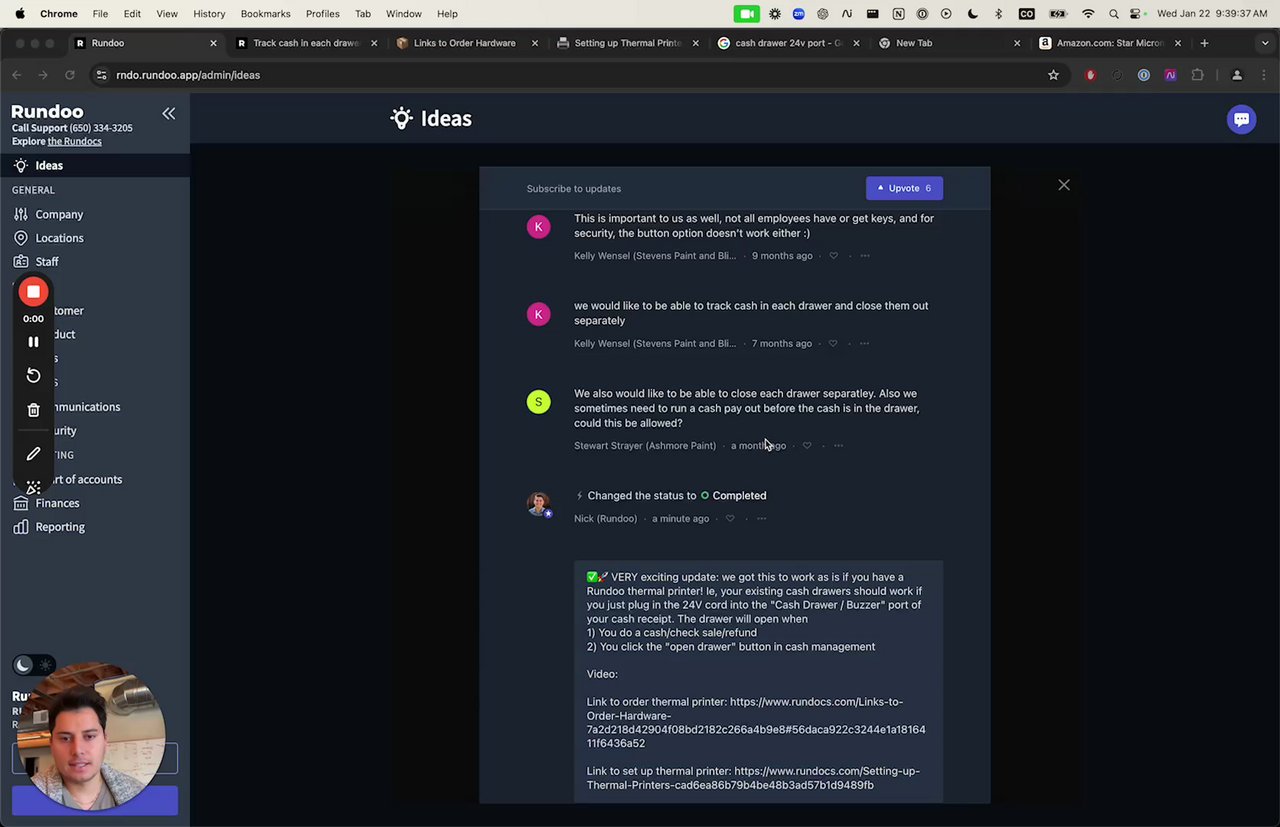
Task: Click the confetti effects icon in recorder
Action: coord(33,488)
